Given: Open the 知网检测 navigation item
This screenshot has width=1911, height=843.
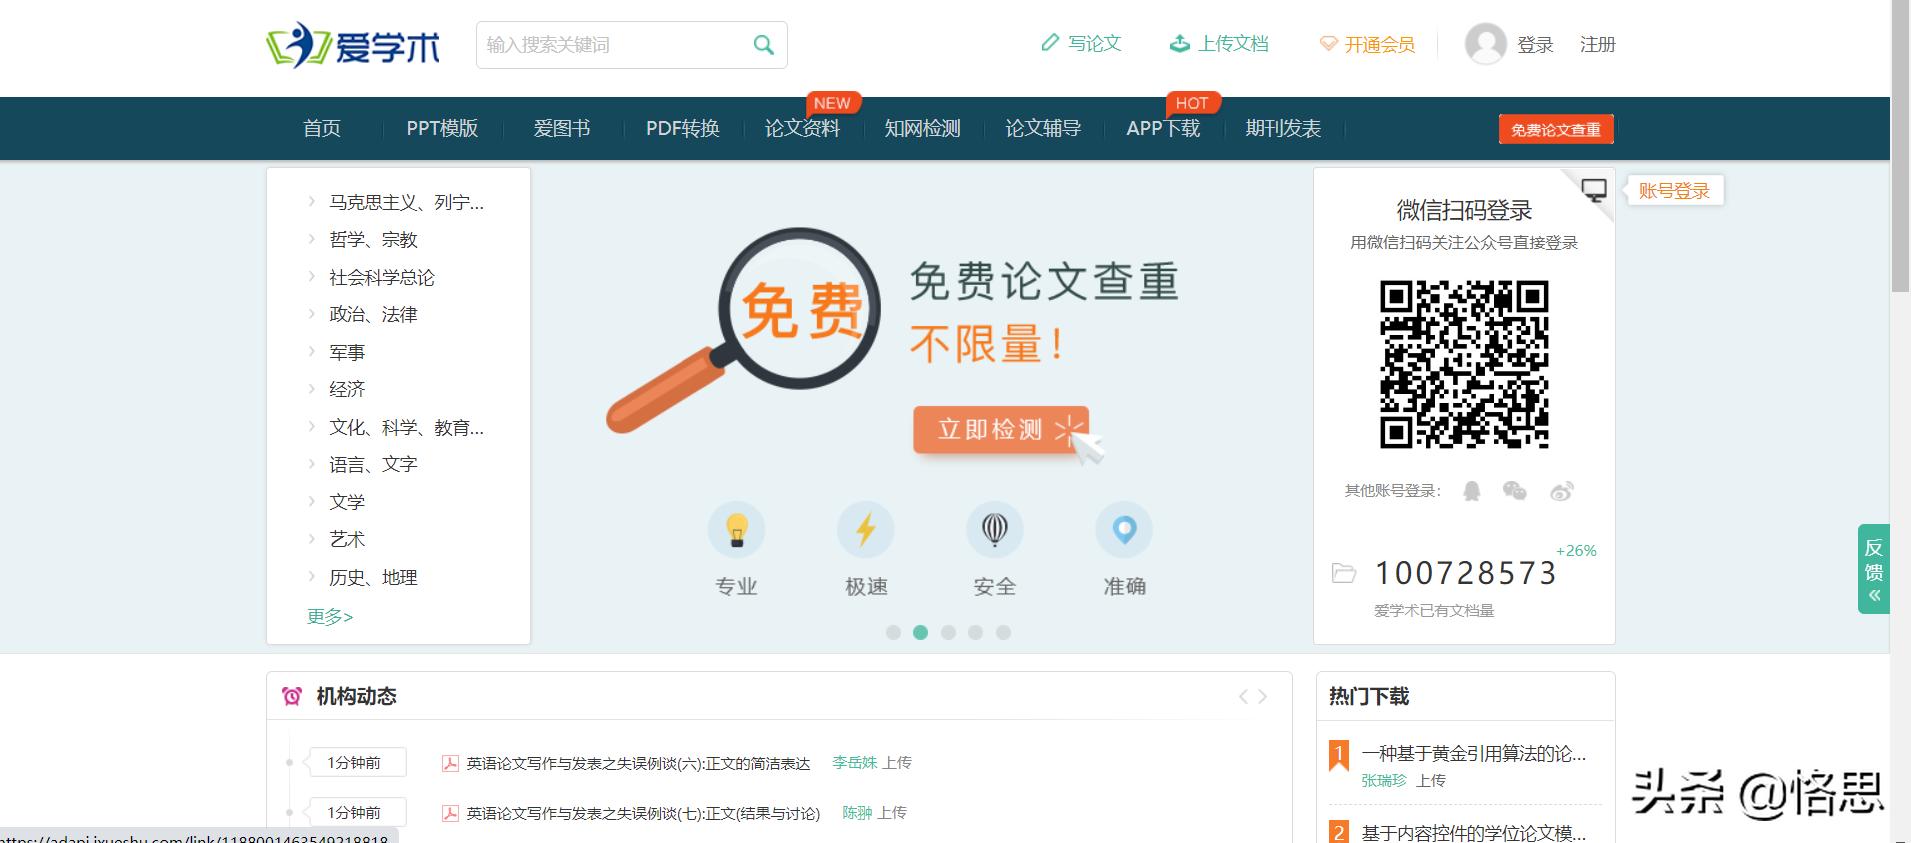Looking at the screenshot, I should pos(922,129).
